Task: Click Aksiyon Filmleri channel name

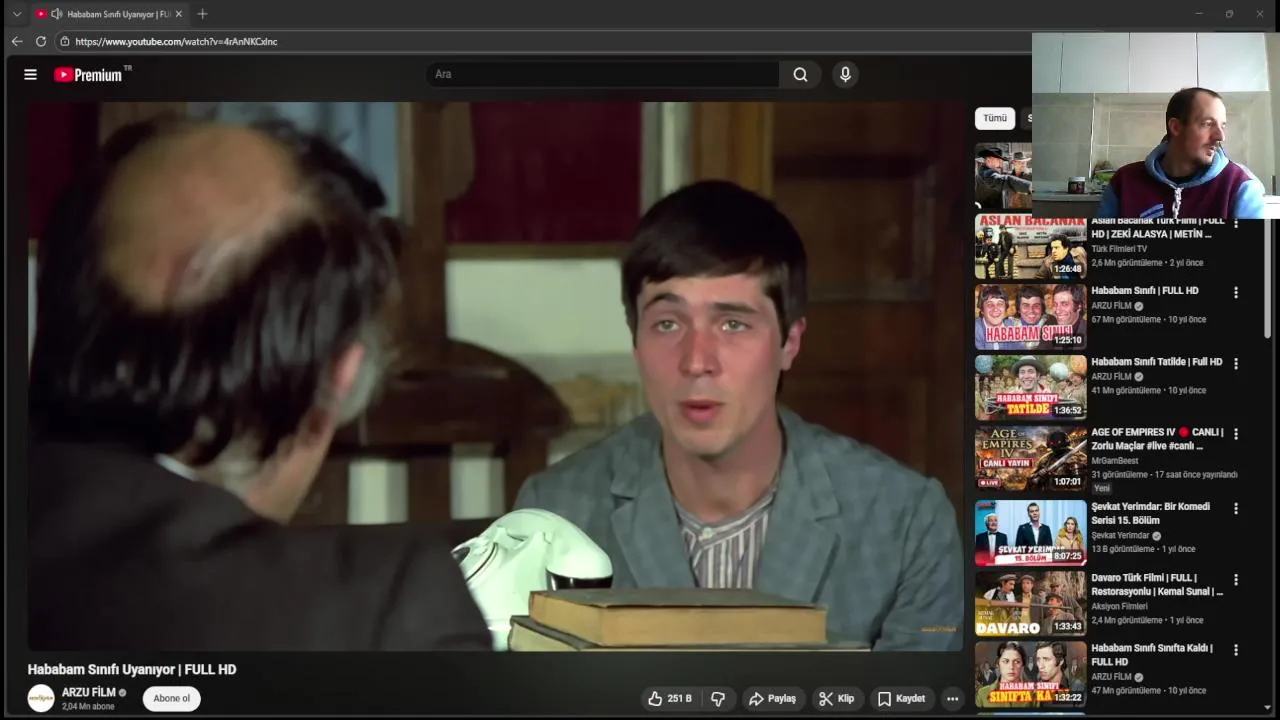Action: [1119, 606]
